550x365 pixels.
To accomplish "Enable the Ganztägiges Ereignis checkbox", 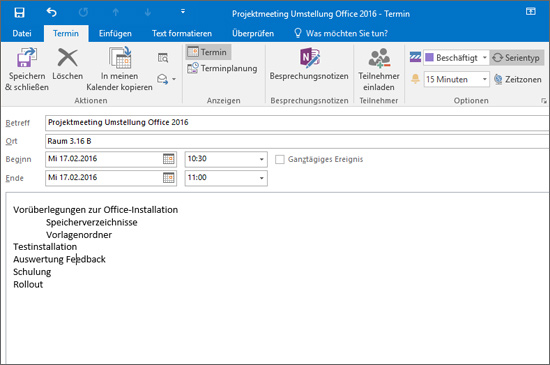I will 280,160.
